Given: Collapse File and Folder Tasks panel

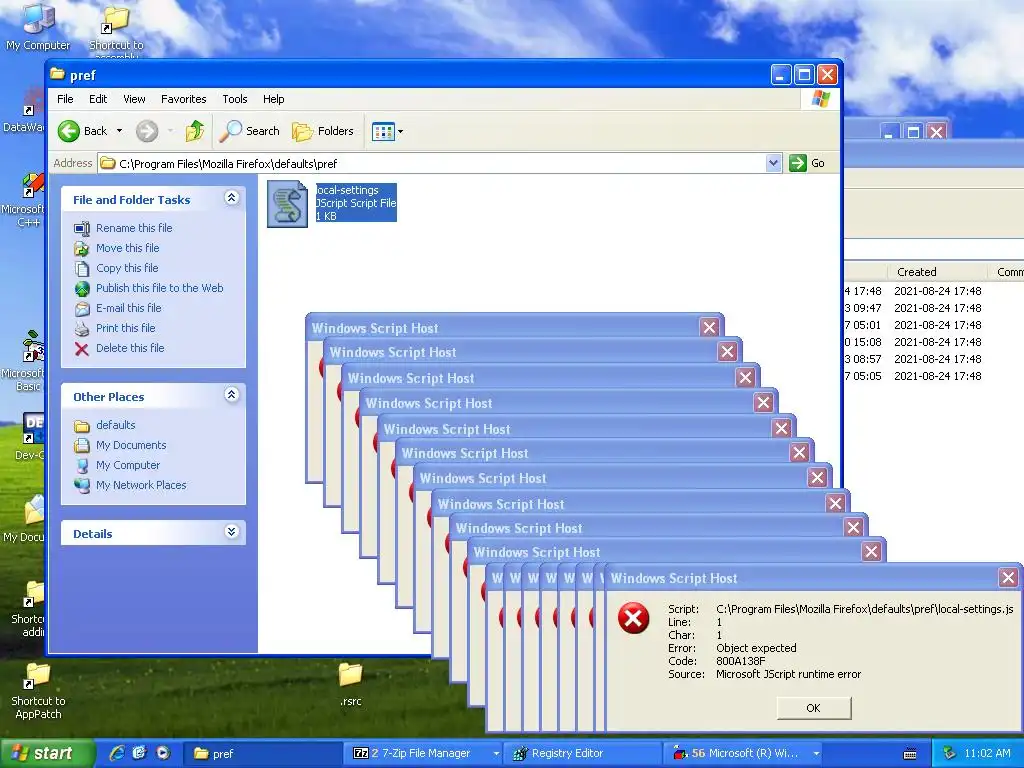Looking at the screenshot, I should [x=231, y=198].
